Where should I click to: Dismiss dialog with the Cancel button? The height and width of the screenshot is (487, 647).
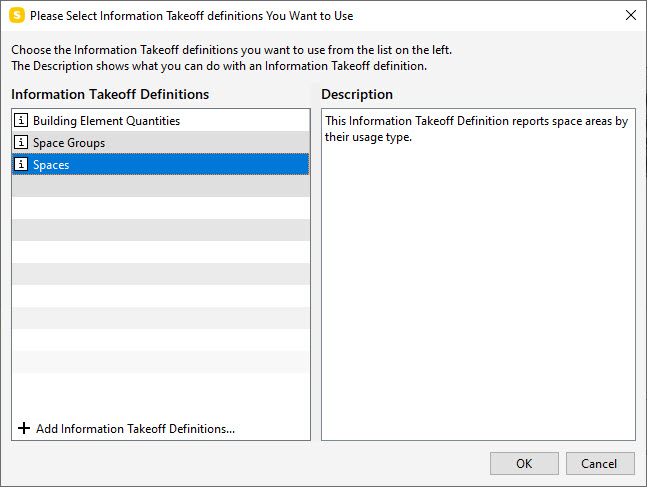[600, 463]
